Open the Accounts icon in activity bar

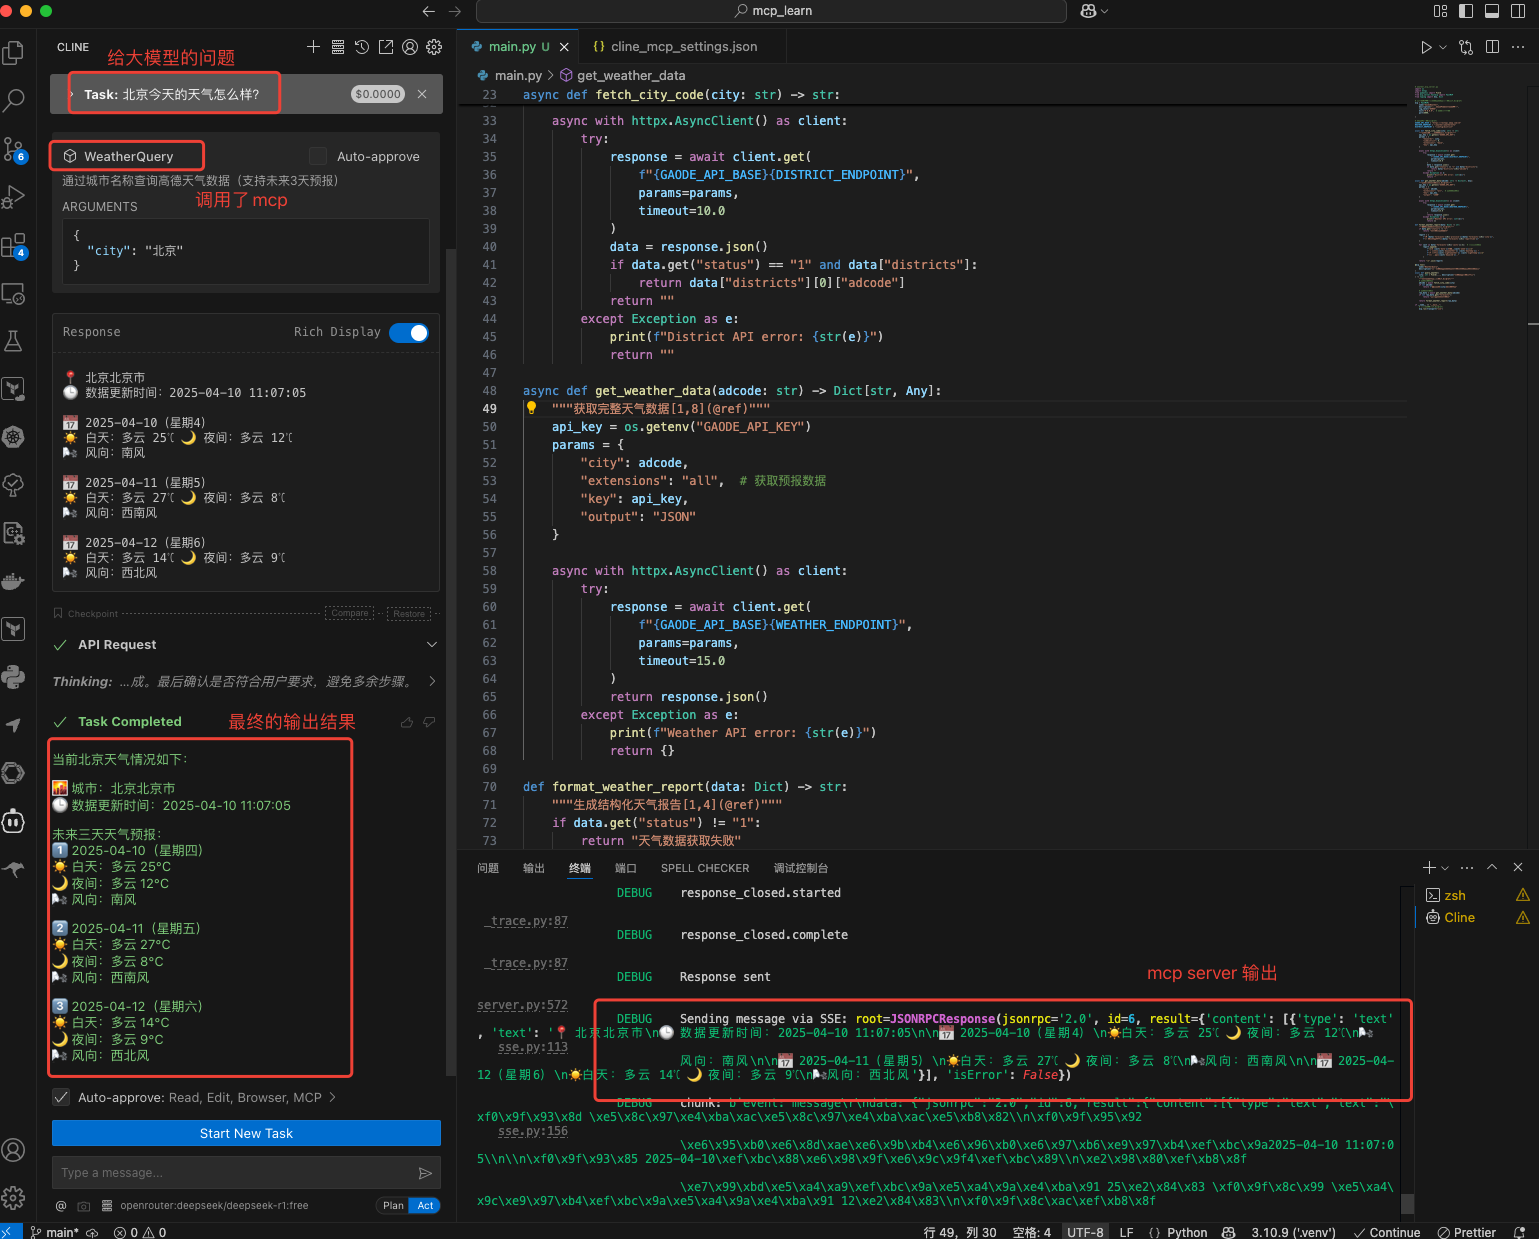click(14, 1150)
